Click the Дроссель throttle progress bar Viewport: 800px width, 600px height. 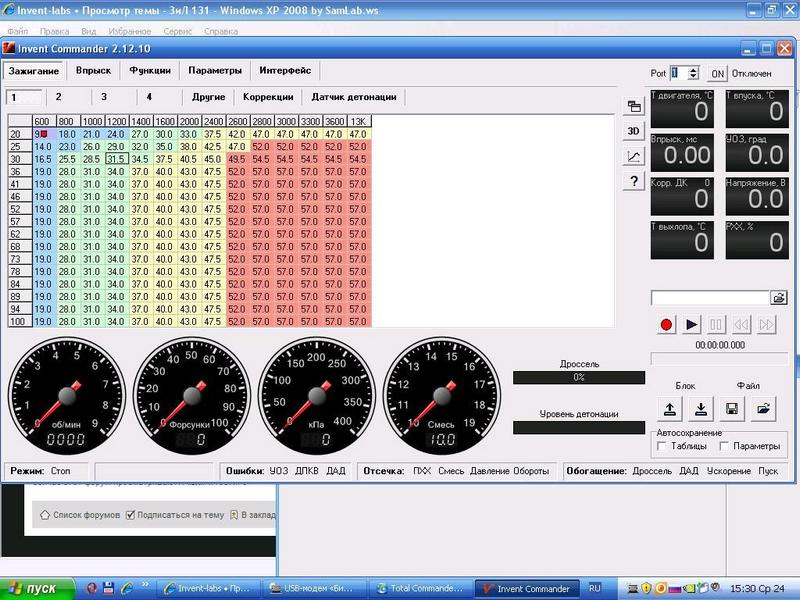click(579, 378)
